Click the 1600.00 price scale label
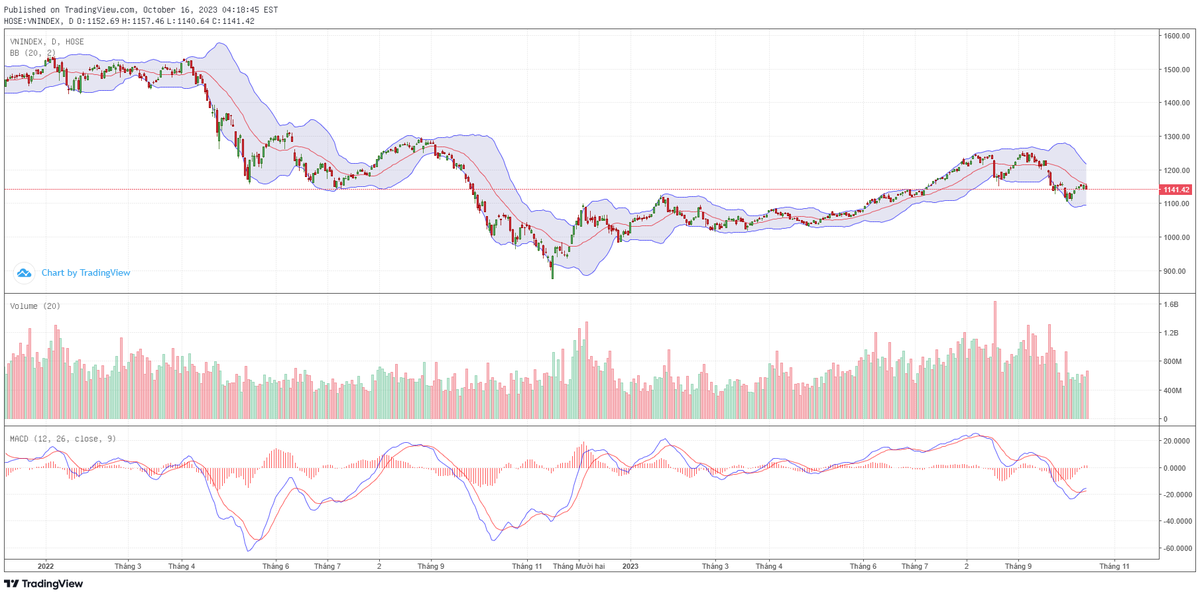Viewport: 1200px width, 596px height. pyautogui.click(x=1175, y=36)
